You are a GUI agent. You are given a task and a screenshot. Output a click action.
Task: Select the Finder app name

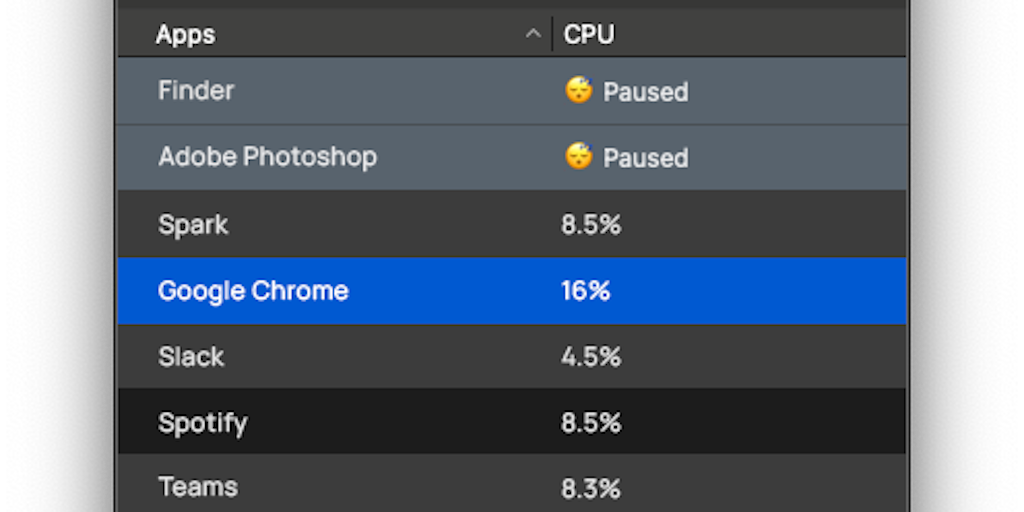pos(196,91)
